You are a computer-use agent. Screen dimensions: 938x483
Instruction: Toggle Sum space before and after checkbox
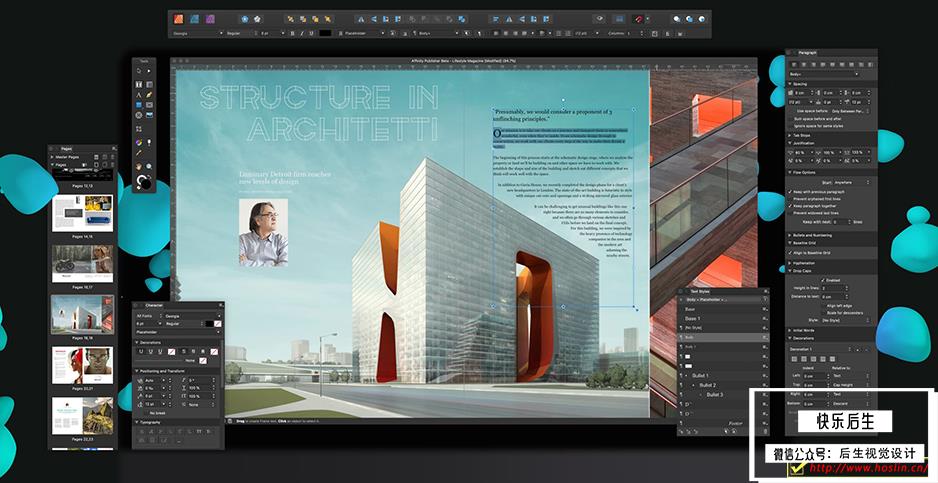[x=791, y=119]
